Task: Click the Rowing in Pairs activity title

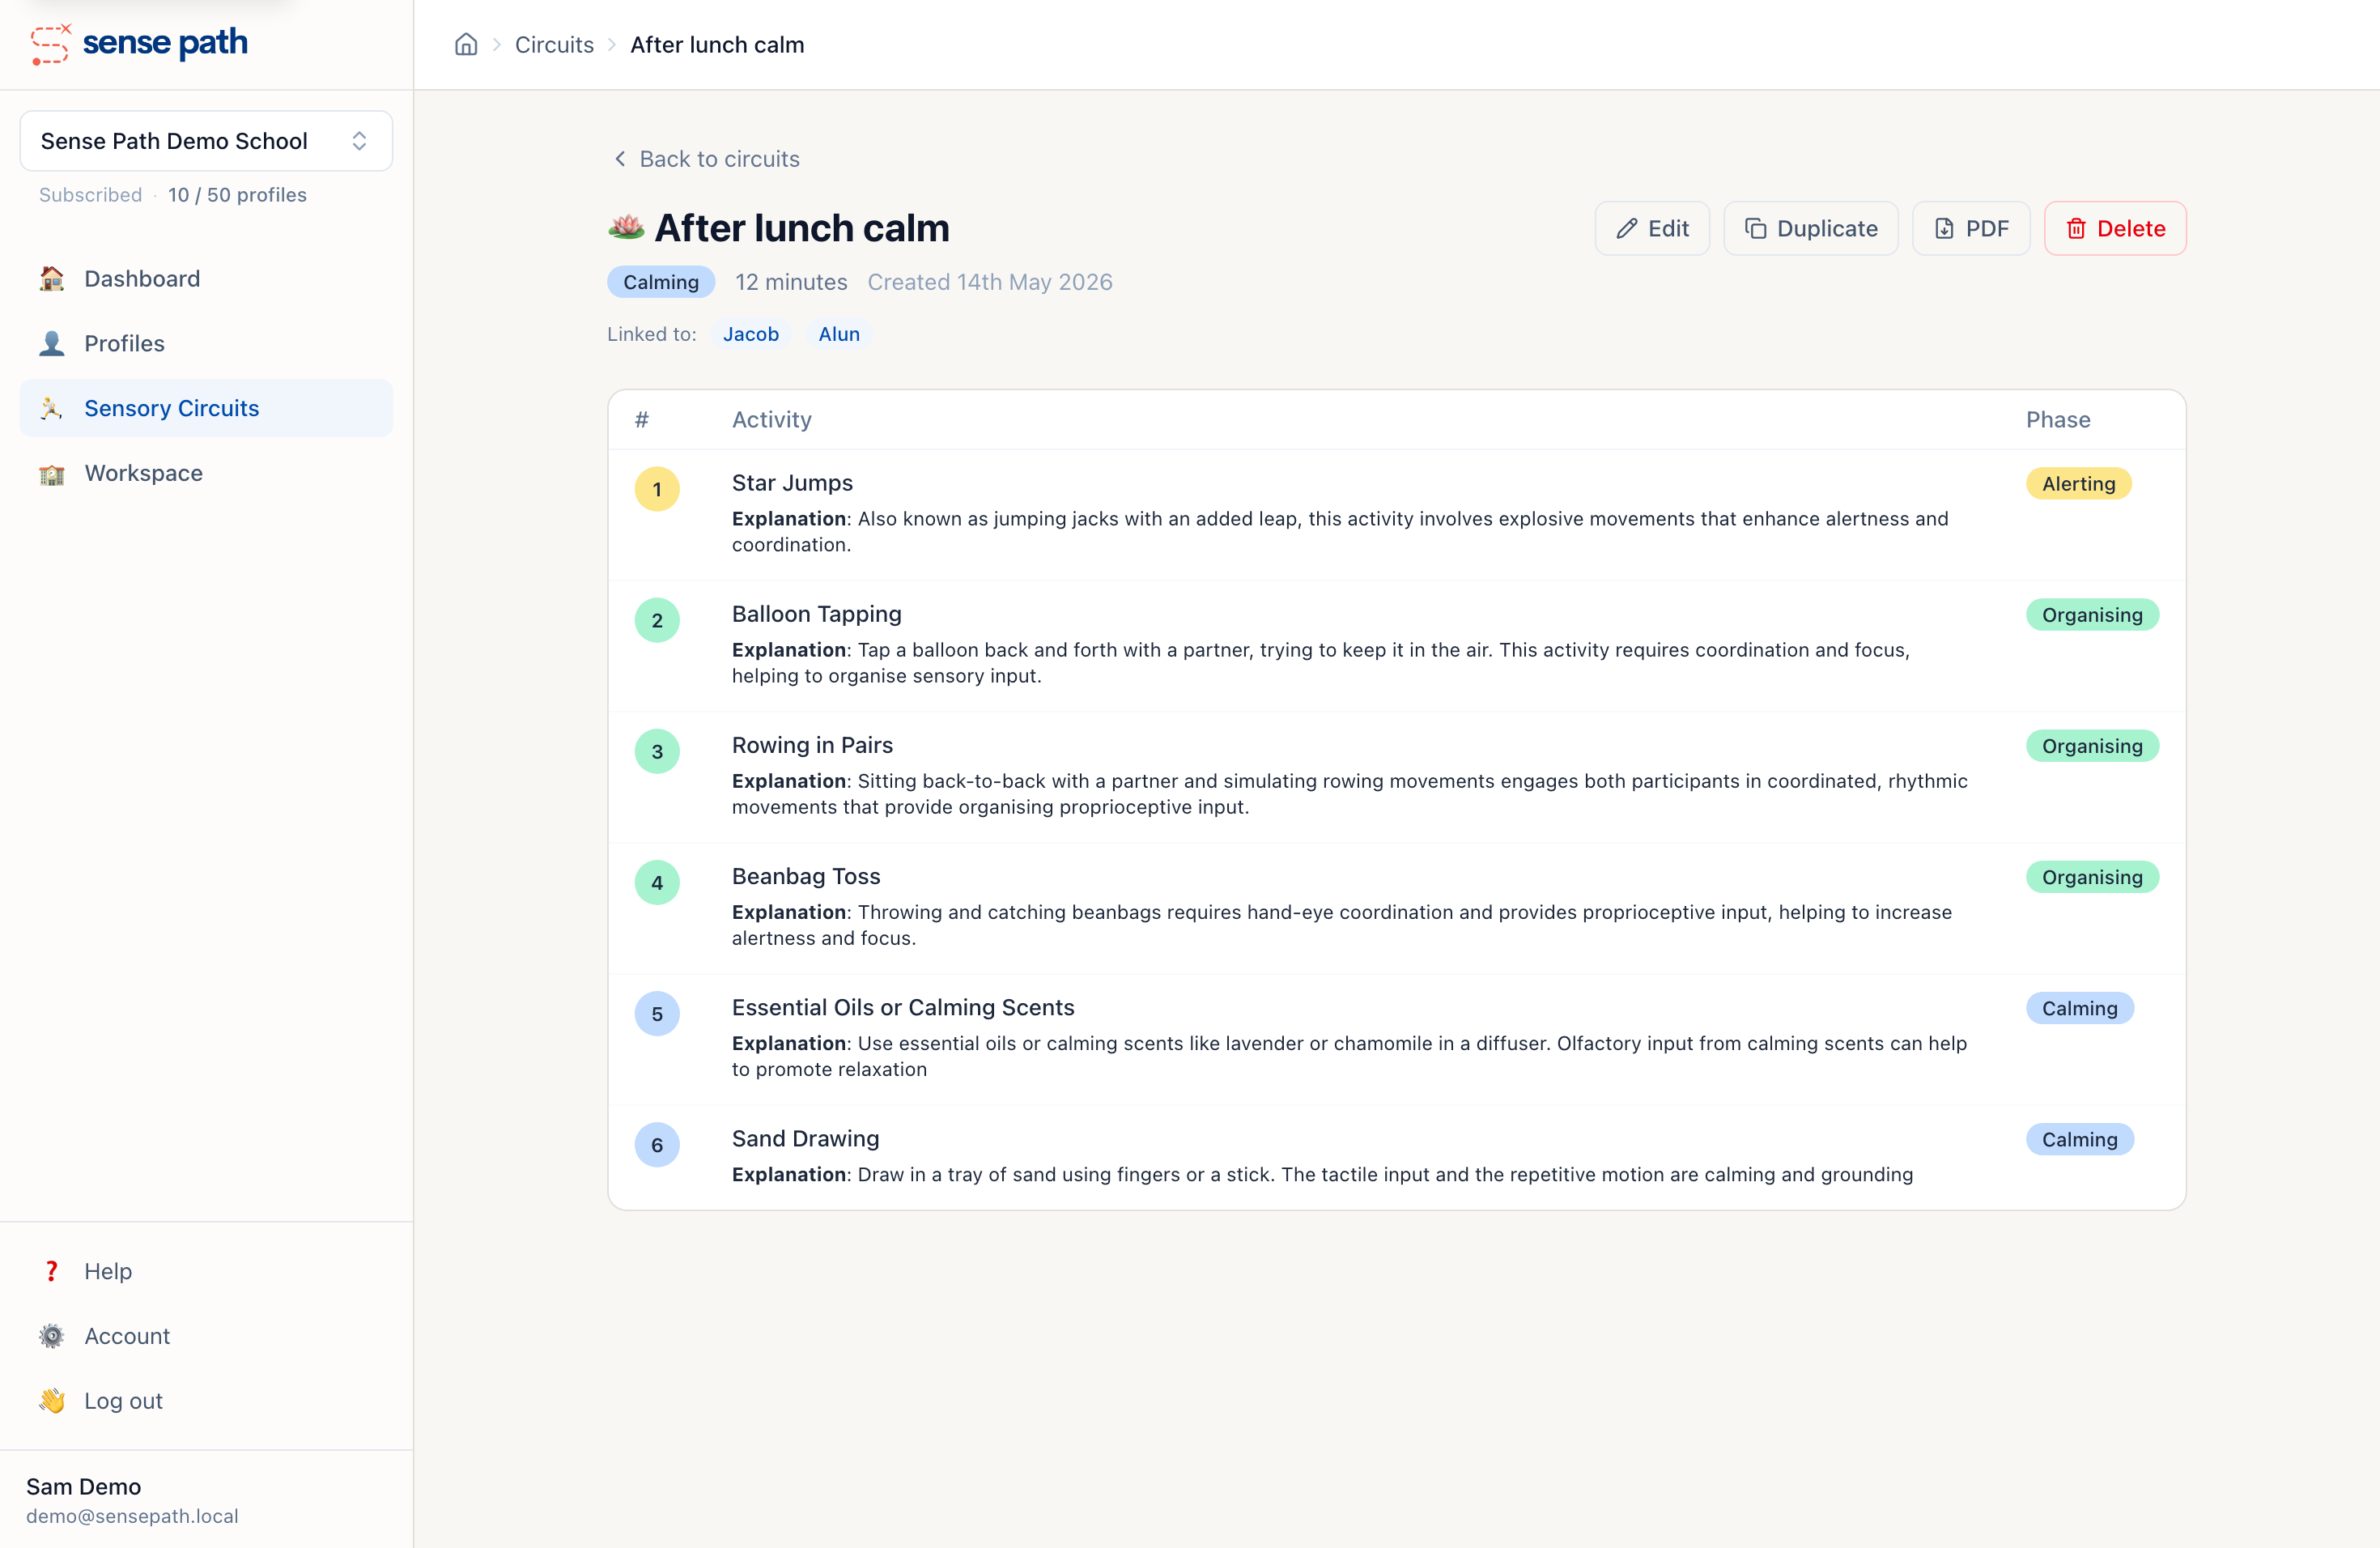Action: tap(812, 745)
